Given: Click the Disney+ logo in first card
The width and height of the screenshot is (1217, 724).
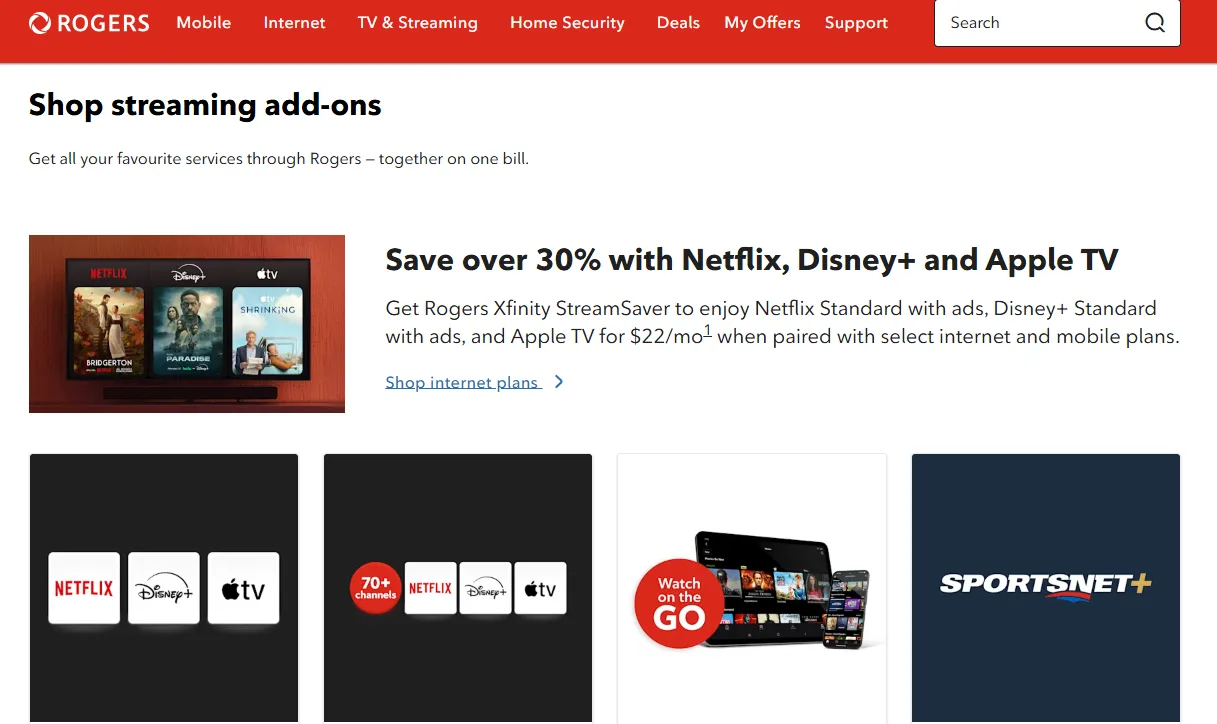Looking at the screenshot, I should pyautogui.click(x=164, y=589).
